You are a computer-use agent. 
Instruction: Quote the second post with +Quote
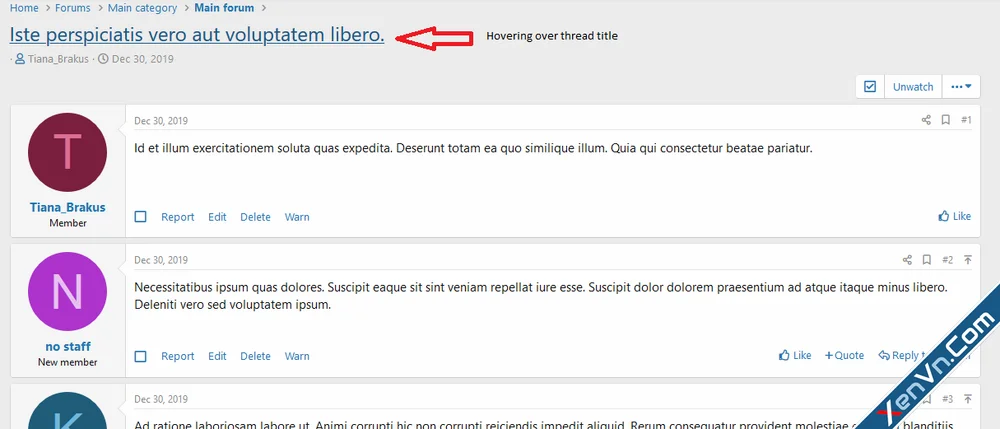(844, 355)
